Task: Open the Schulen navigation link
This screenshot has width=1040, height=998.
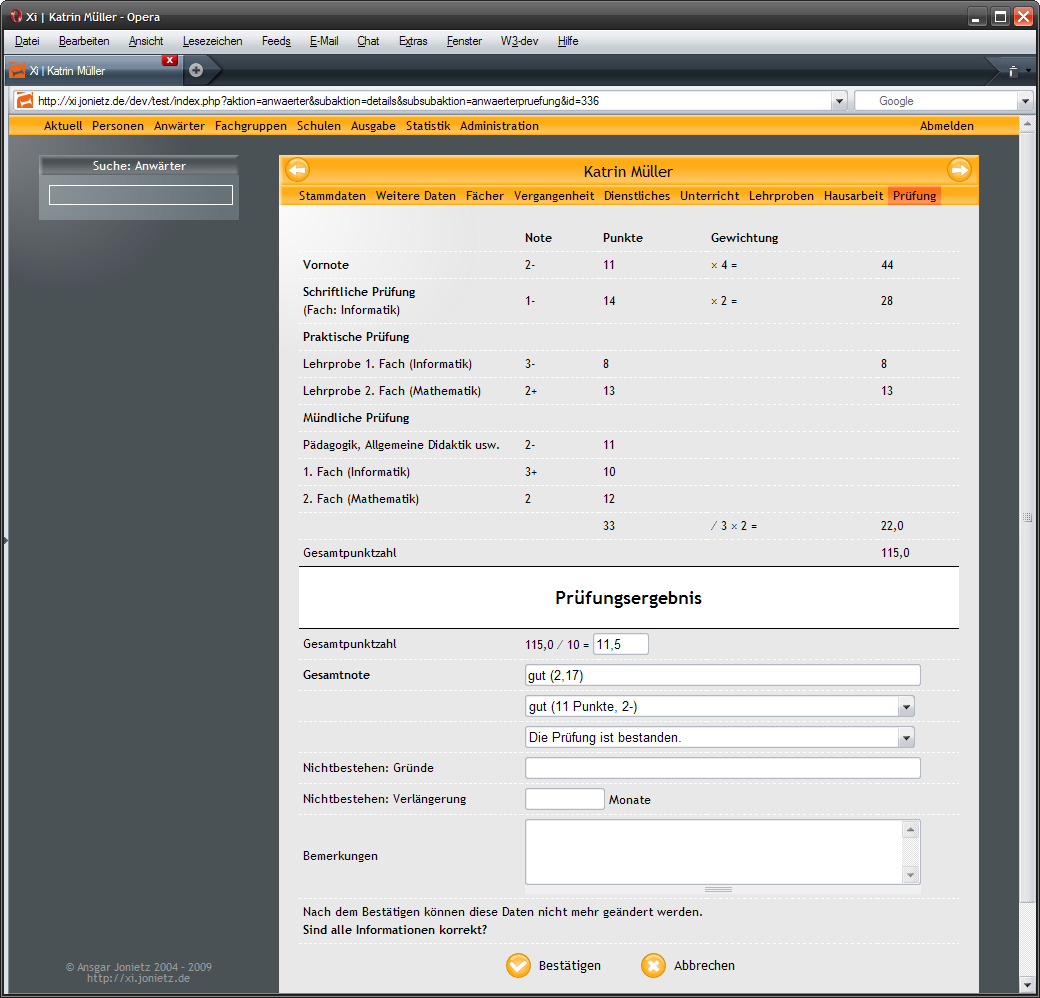Action: (x=318, y=126)
